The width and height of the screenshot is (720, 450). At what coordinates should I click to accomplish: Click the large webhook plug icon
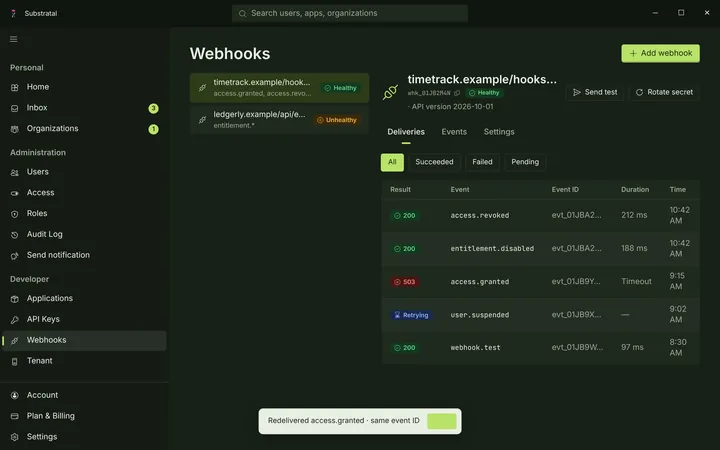click(x=390, y=92)
